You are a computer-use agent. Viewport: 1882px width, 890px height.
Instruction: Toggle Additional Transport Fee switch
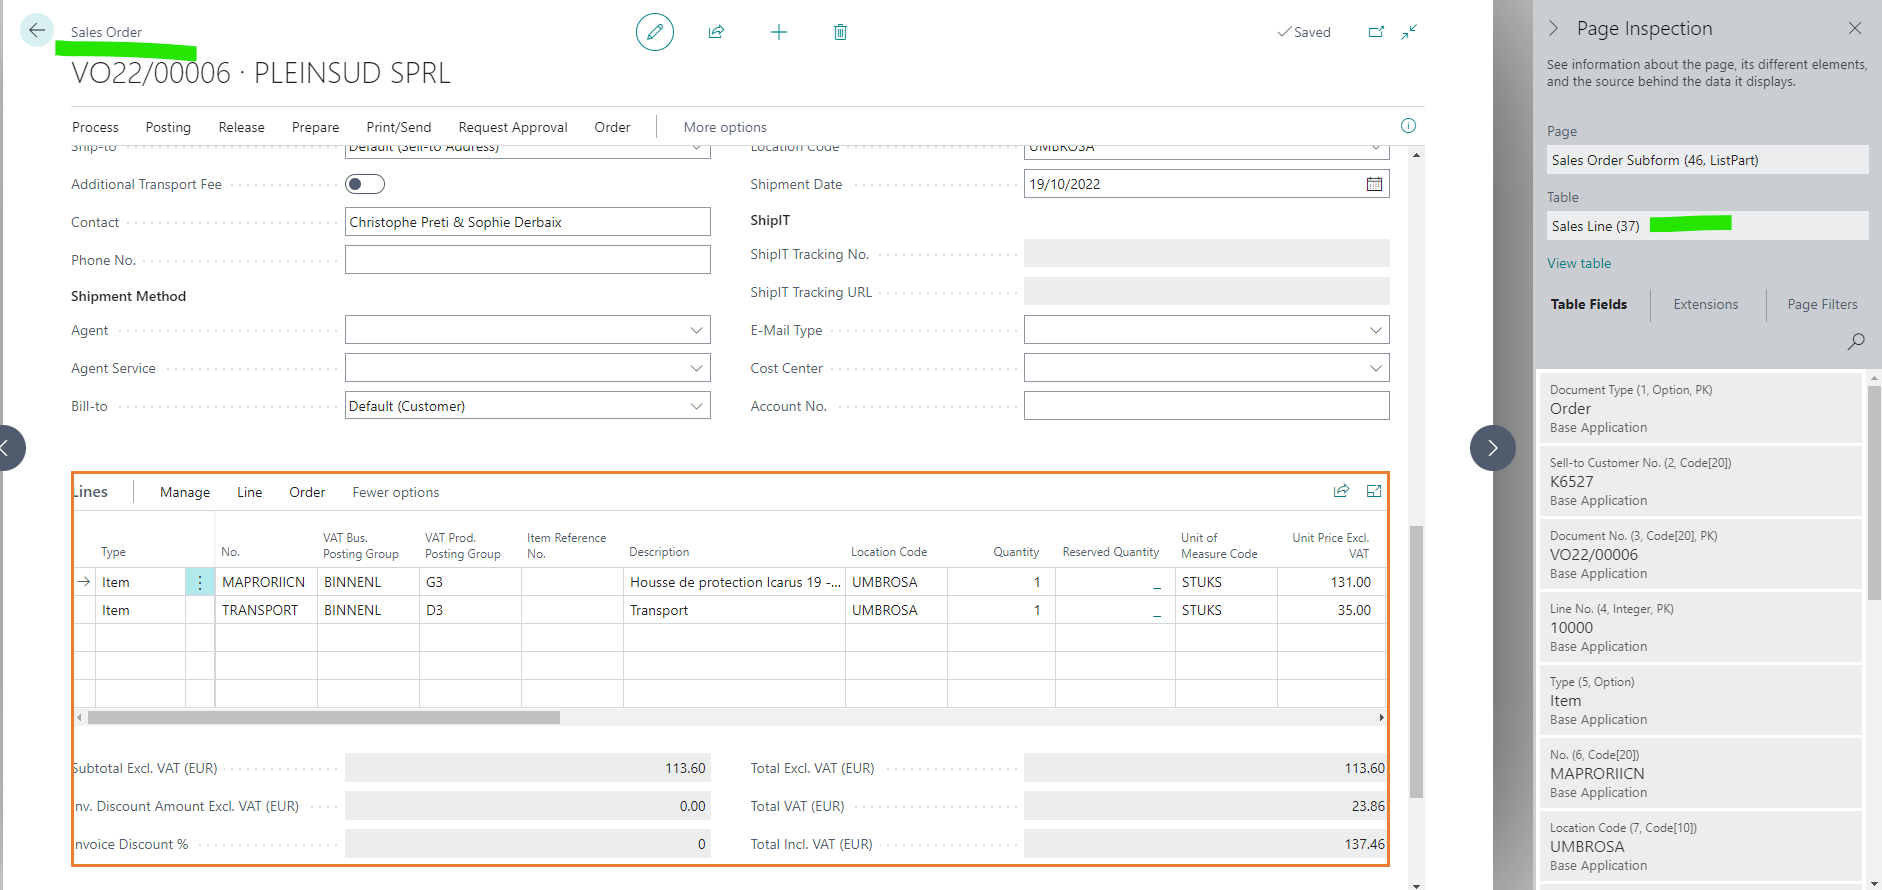(365, 184)
